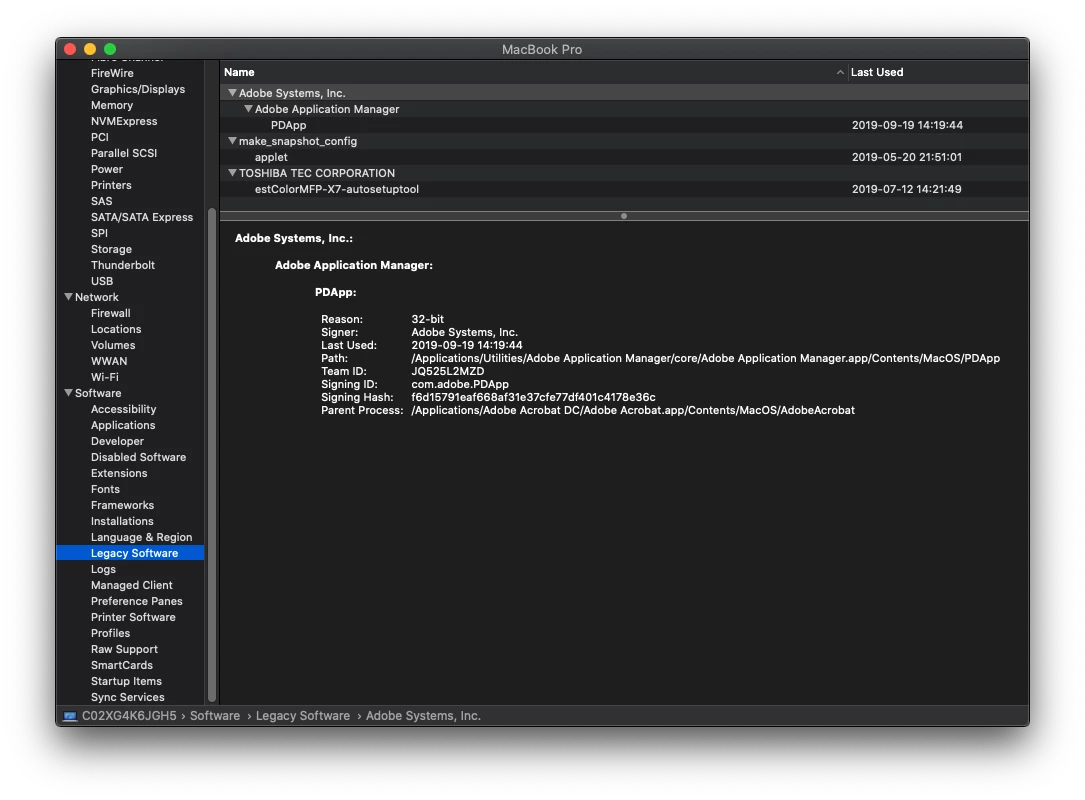Toggle sort order arrow in Name column
1085x800 pixels.
pyautogui.click(x=839, y=72)
